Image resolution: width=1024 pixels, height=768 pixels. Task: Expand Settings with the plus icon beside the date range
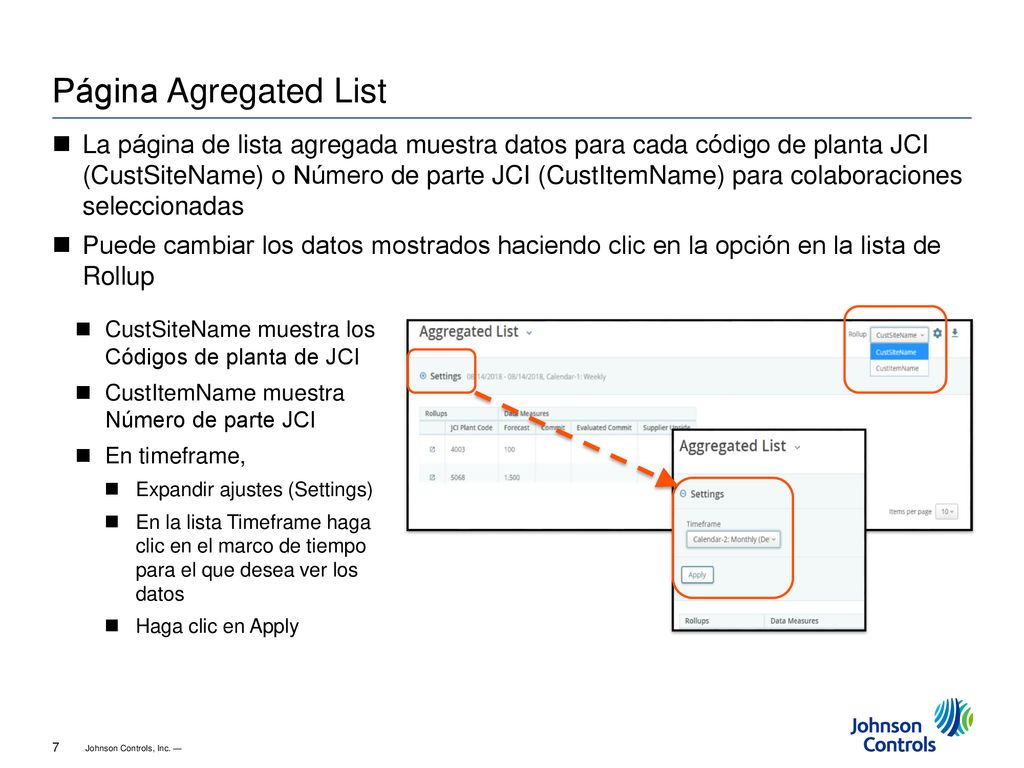(423, 376)
